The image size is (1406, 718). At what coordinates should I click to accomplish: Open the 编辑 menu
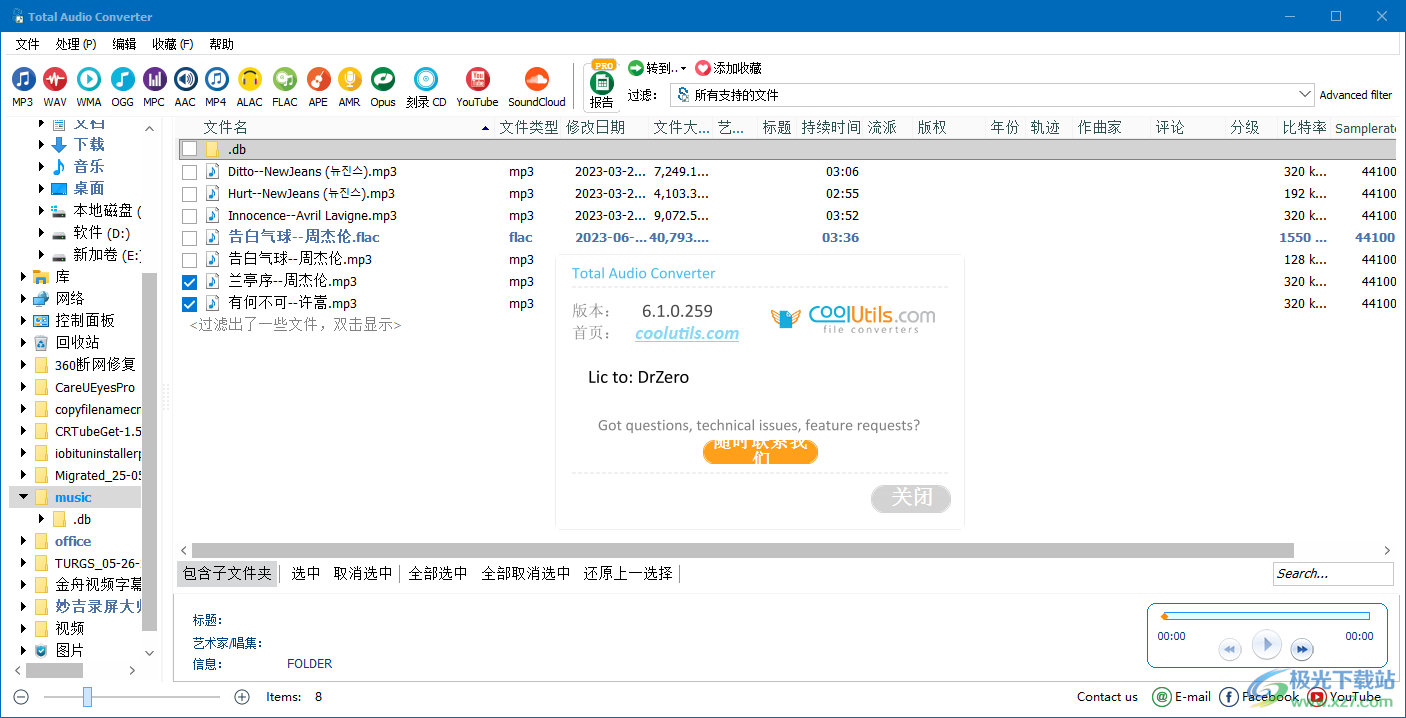pos(124,44)
